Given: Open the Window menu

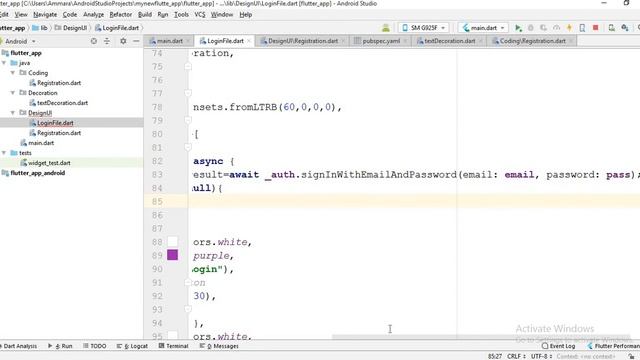Looking at the screenshot, I should (222, 15).
